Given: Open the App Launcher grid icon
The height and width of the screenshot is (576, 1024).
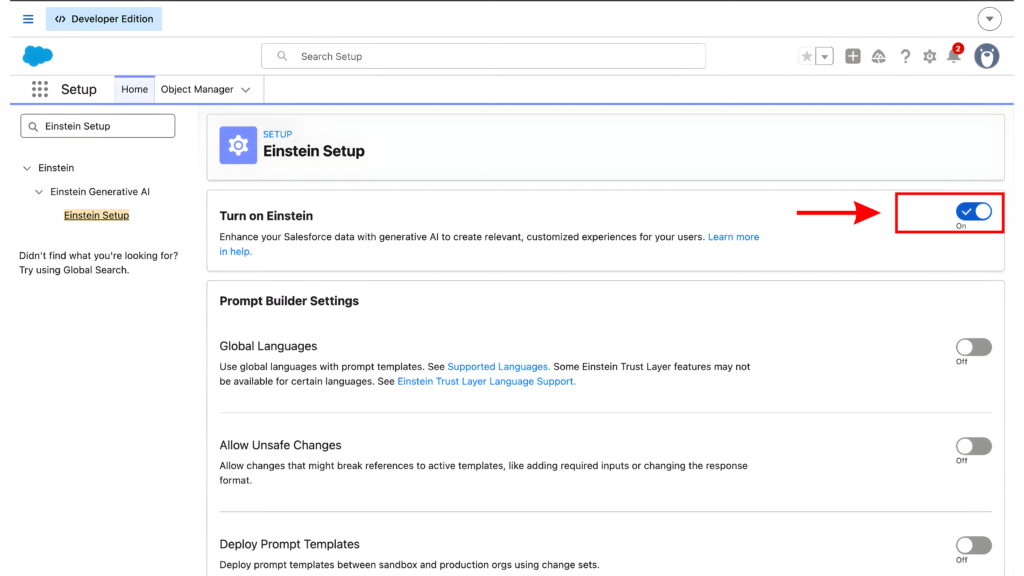Looking at the screenshot, I should [40, 89].
